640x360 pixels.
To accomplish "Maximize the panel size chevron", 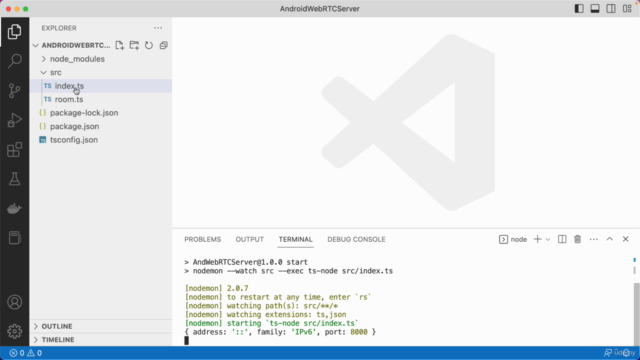I will 609,239.
